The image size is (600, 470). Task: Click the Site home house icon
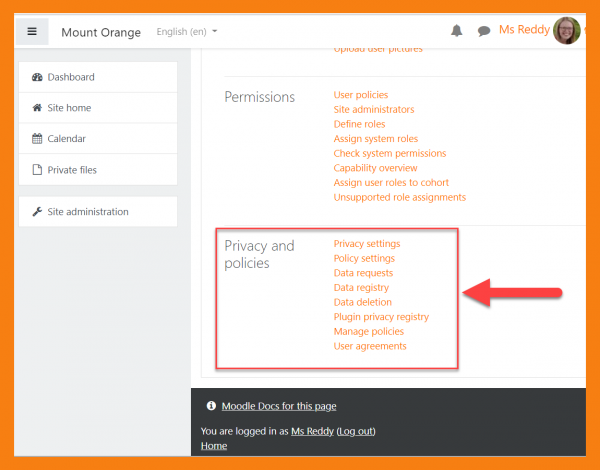coord(38,108)
